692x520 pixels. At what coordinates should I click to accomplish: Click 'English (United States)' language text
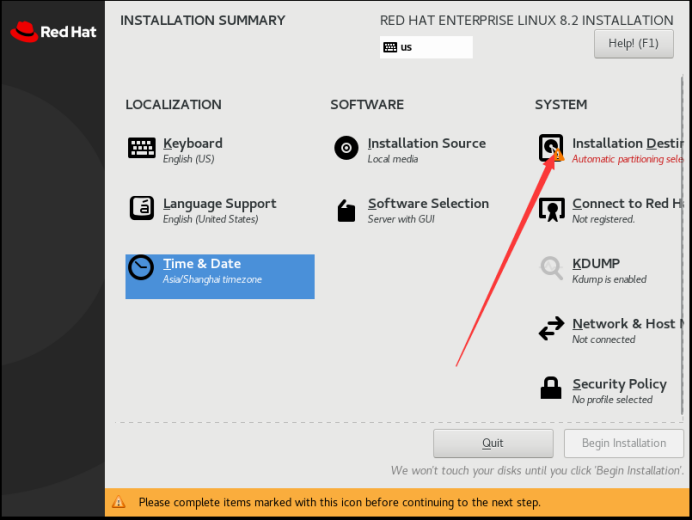pyautogui.click(x=211, y=219)
